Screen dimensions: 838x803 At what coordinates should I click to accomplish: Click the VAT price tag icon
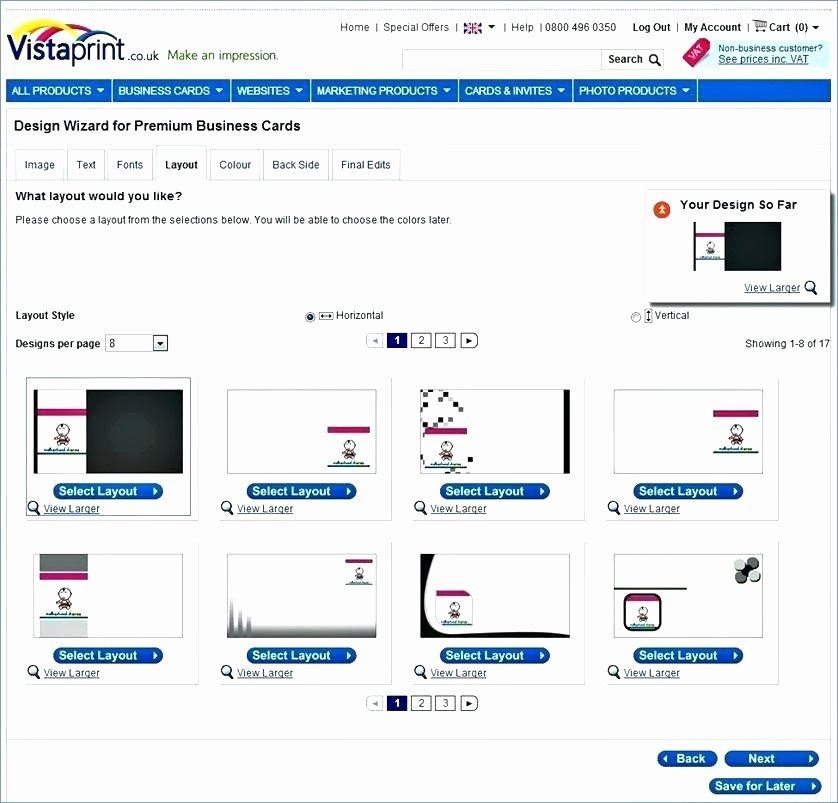696,53
